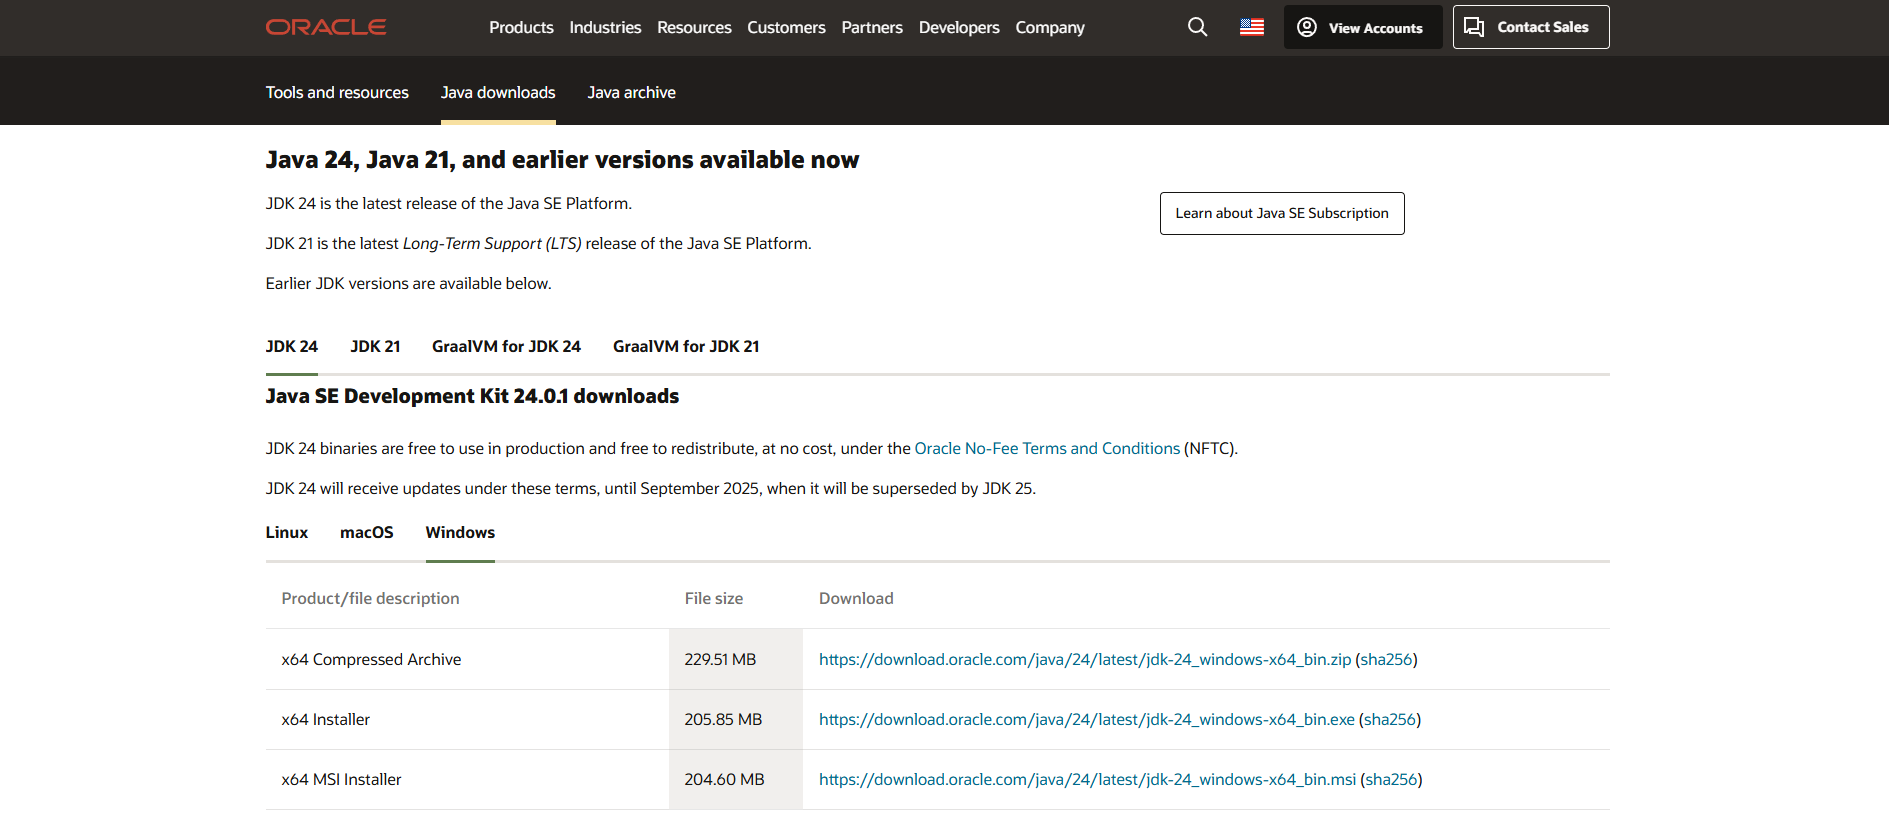Switch to the macOS tab
This screenshot has height=818, width=1889.
coord(367,532)
